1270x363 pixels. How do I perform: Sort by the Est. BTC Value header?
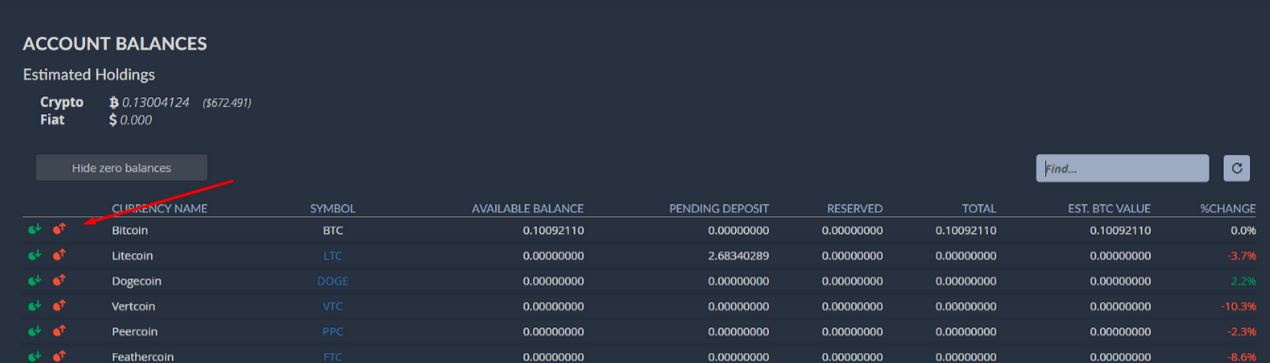1109,208
